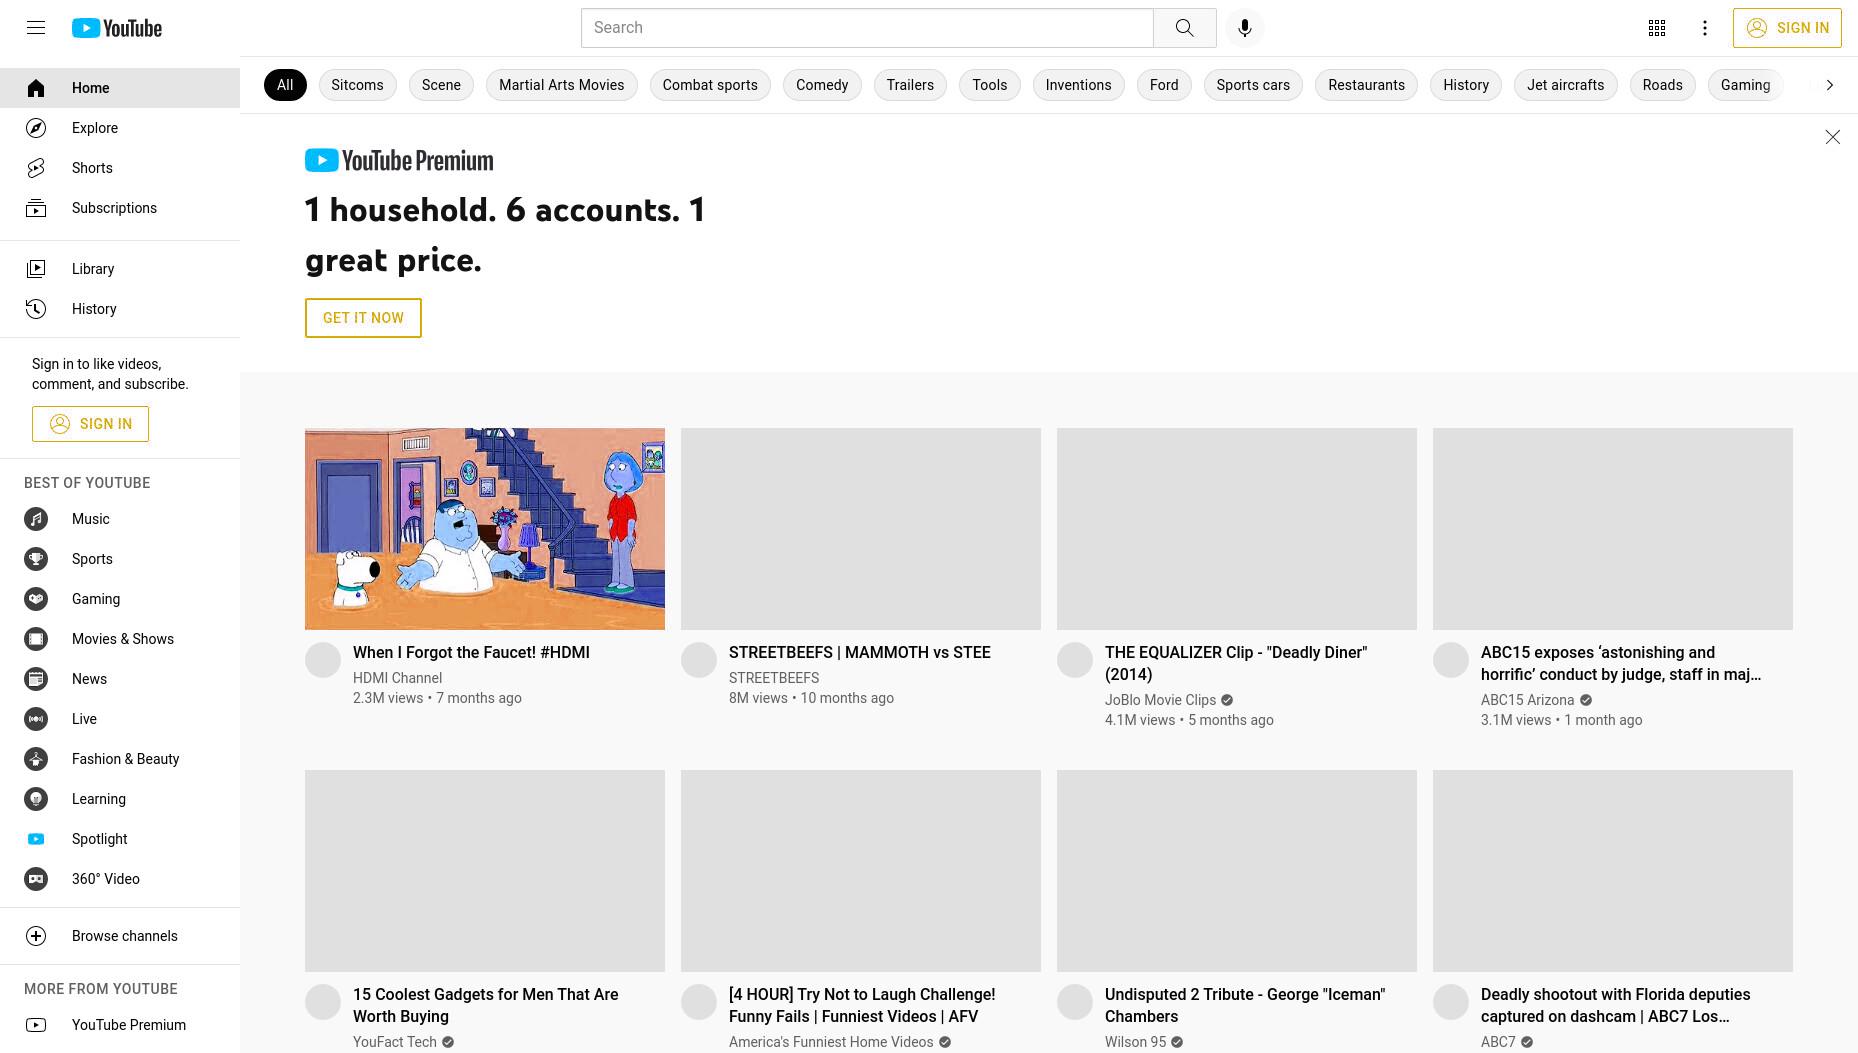
Task: Select the Inventions filter chip
Action: [x=1078, y=85]
